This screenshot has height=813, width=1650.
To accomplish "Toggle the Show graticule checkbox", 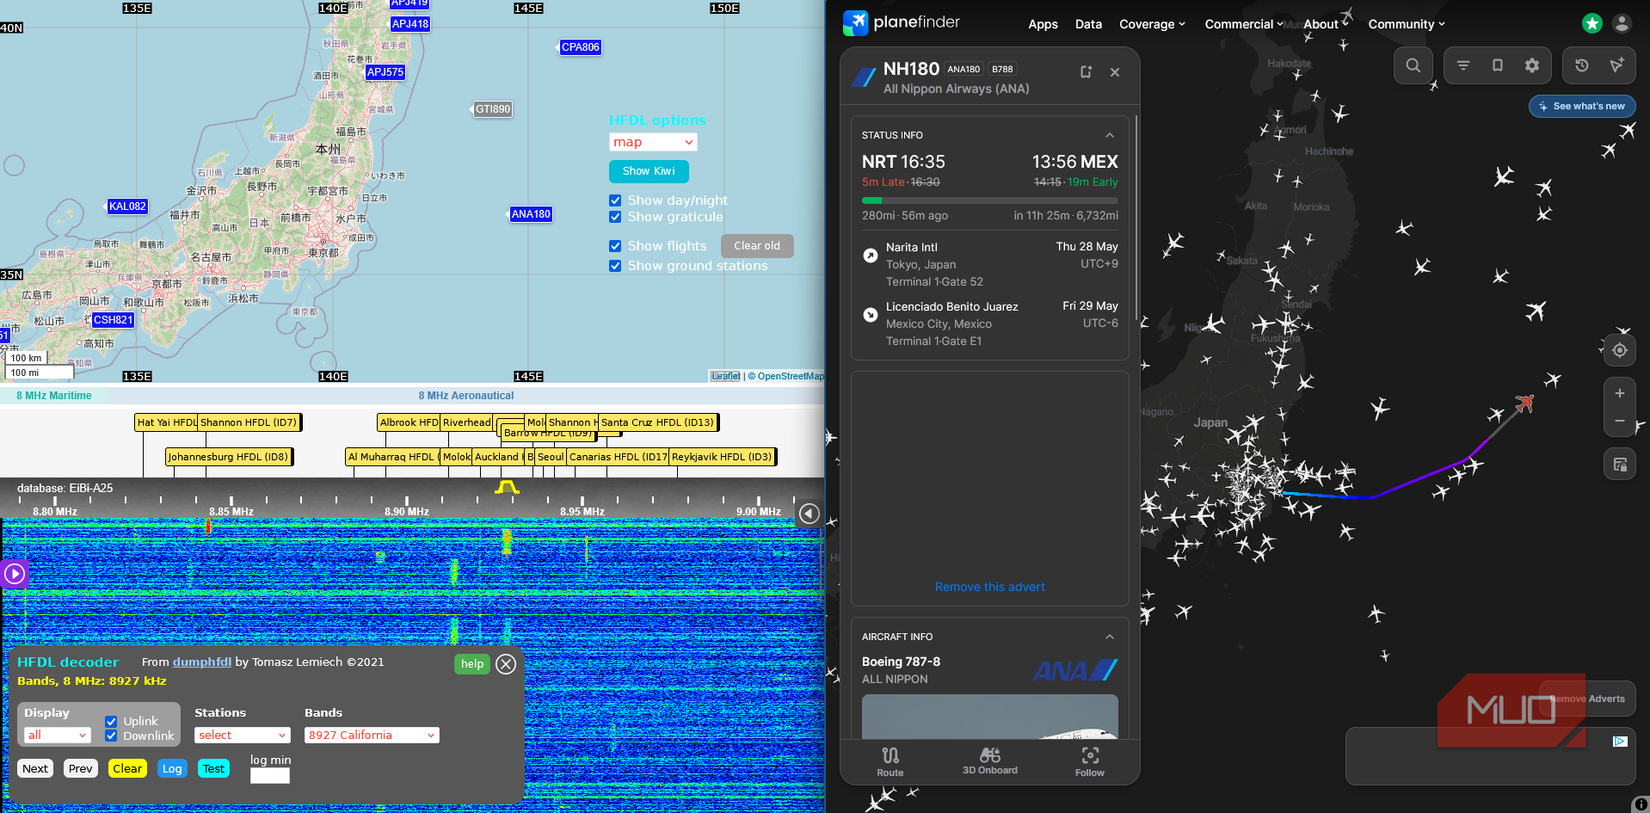I will (615, 217).
